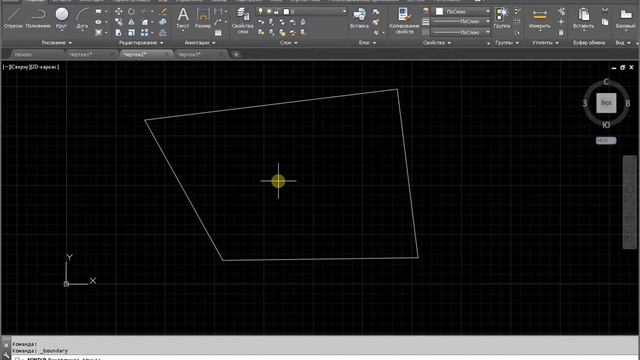The height and width of the screenshot is (360, 640).
Task: Click the object color swatch in Свойства
Action: [x=439, y=11]
